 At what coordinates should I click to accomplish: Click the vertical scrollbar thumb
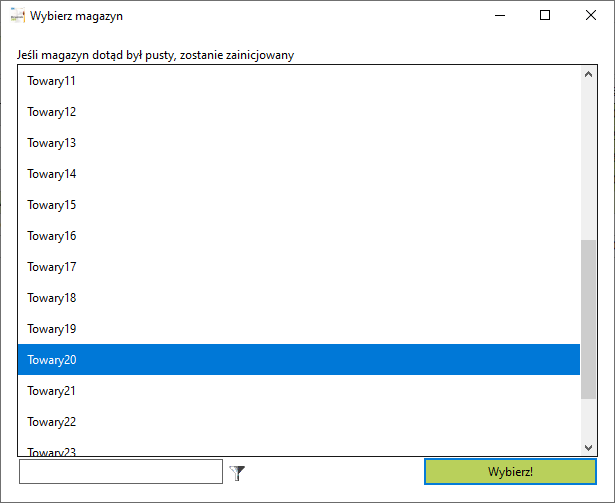tap(588, 319)
